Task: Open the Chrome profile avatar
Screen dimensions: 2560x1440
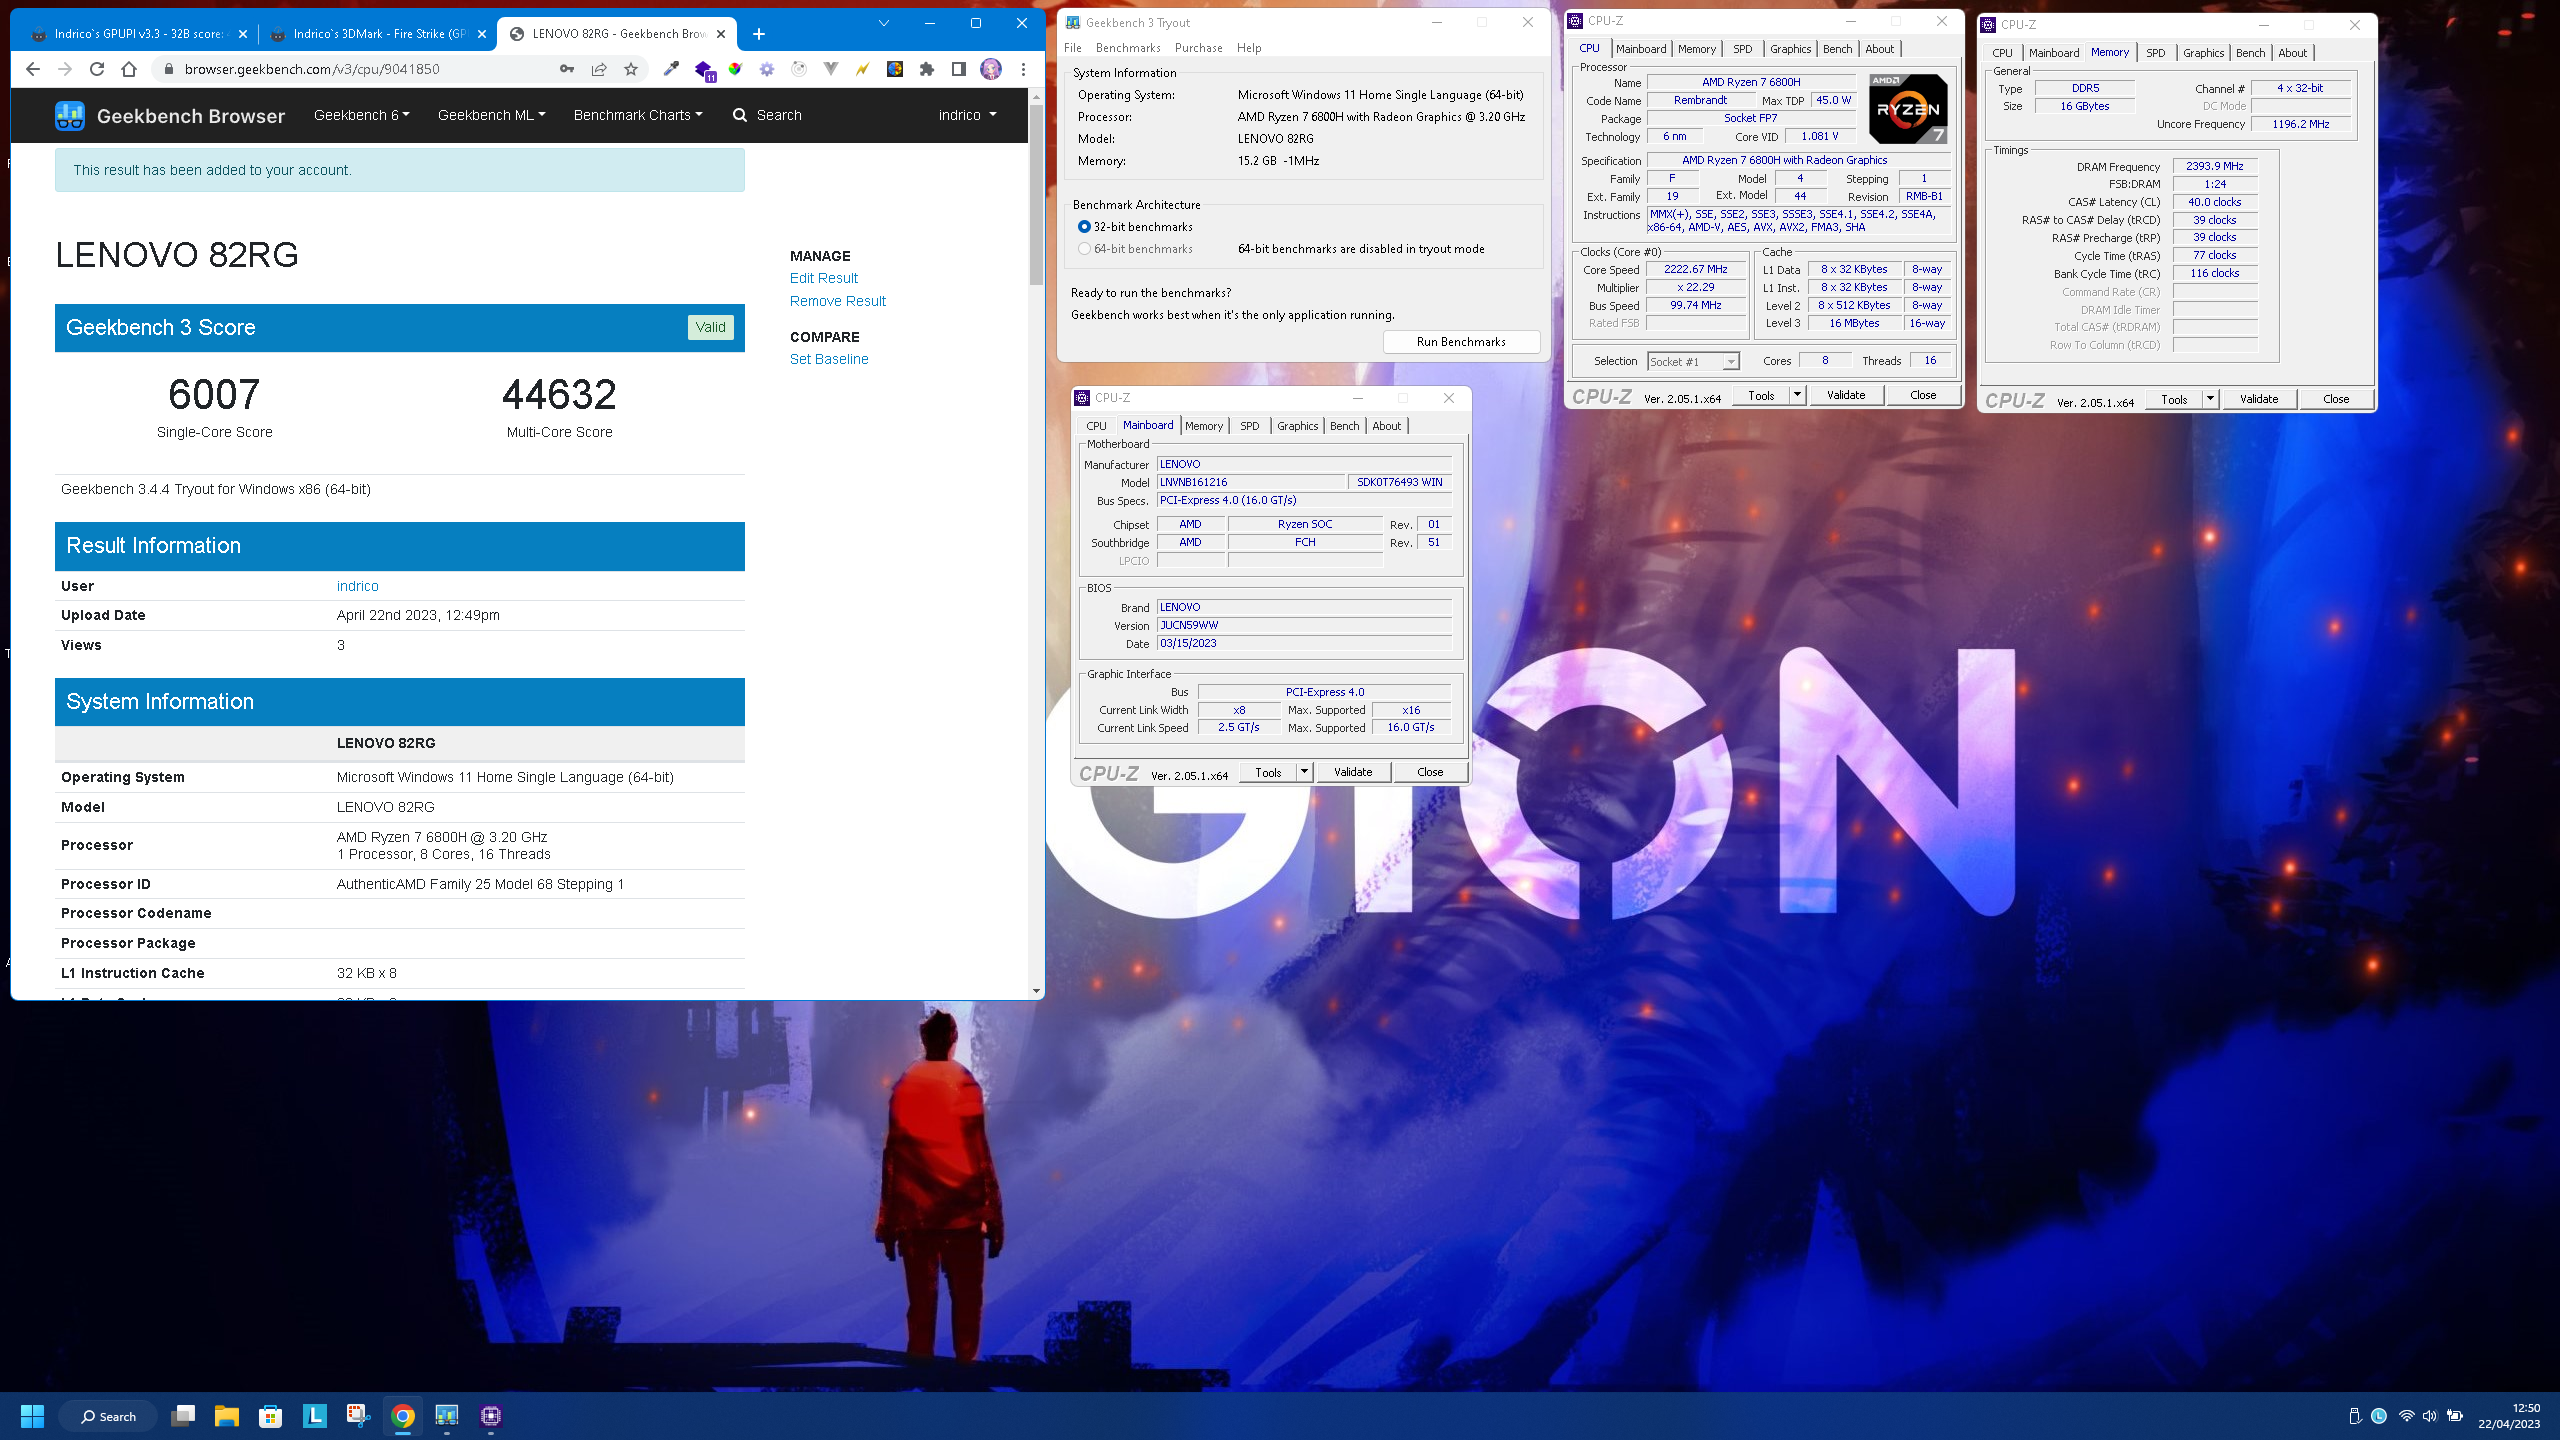Action: click(991, 69)
